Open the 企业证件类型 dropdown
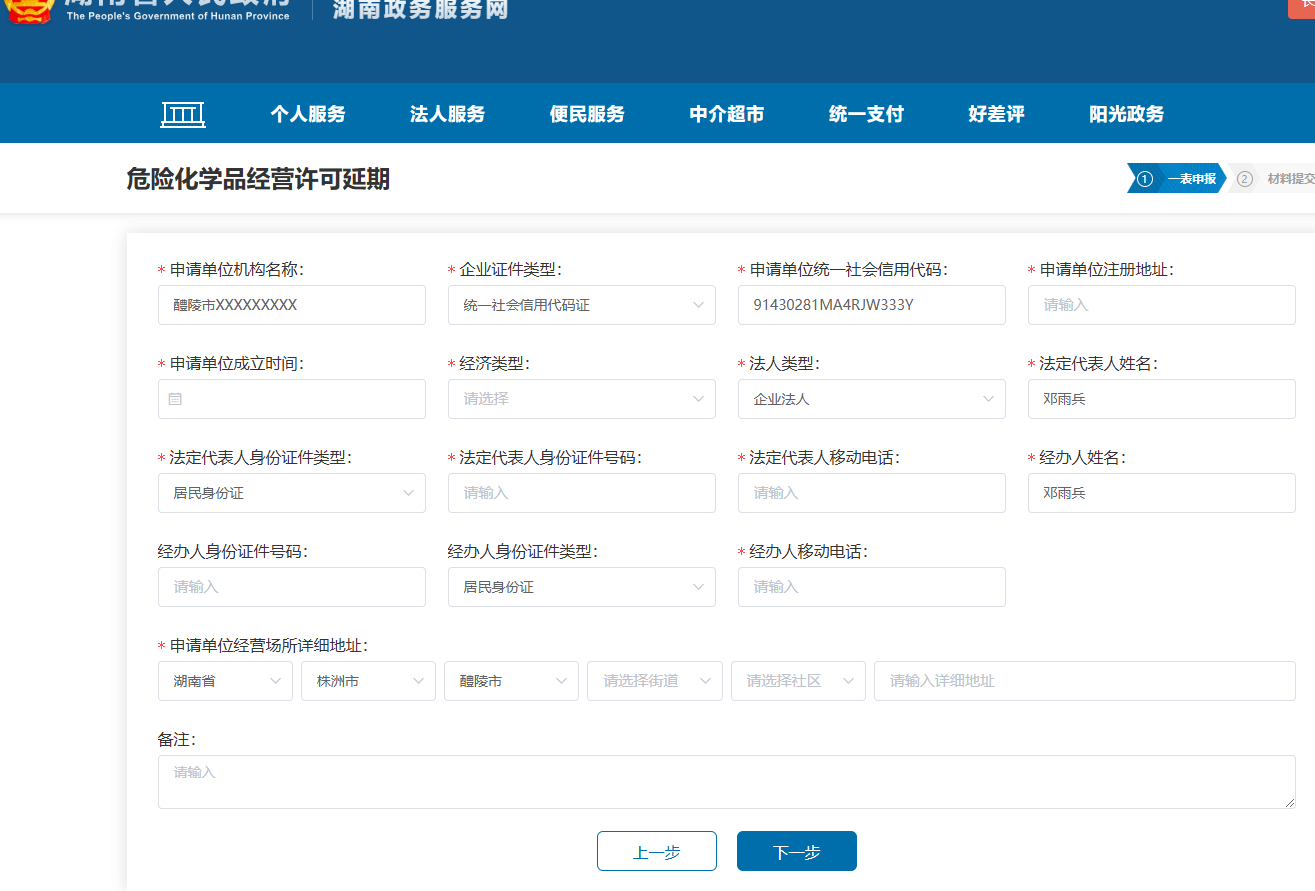Screen dimensions: 1315x891 (581, 305)
